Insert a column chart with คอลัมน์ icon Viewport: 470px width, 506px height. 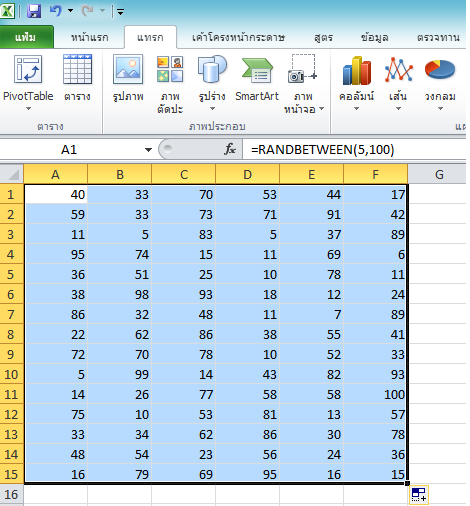[x=357, y=70]
